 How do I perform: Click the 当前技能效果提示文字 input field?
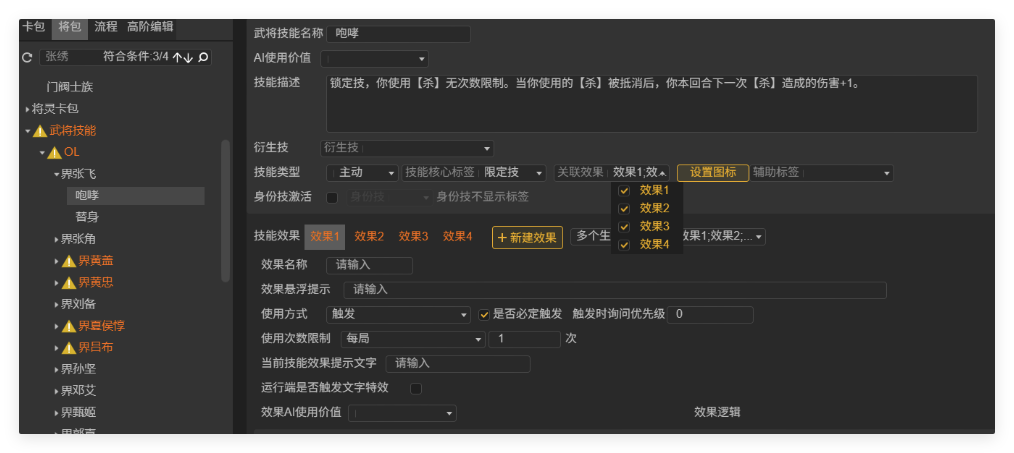[x=458, y=364]
